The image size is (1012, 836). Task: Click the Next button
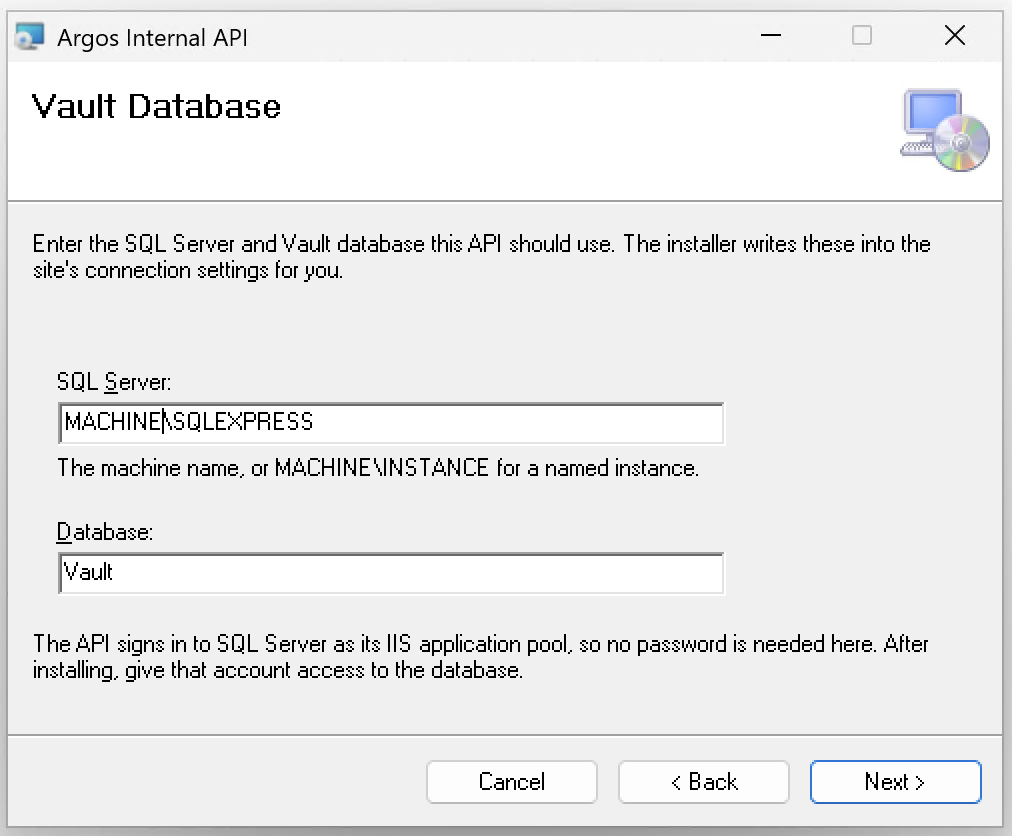pyautogui.click(x=895, y=782)
